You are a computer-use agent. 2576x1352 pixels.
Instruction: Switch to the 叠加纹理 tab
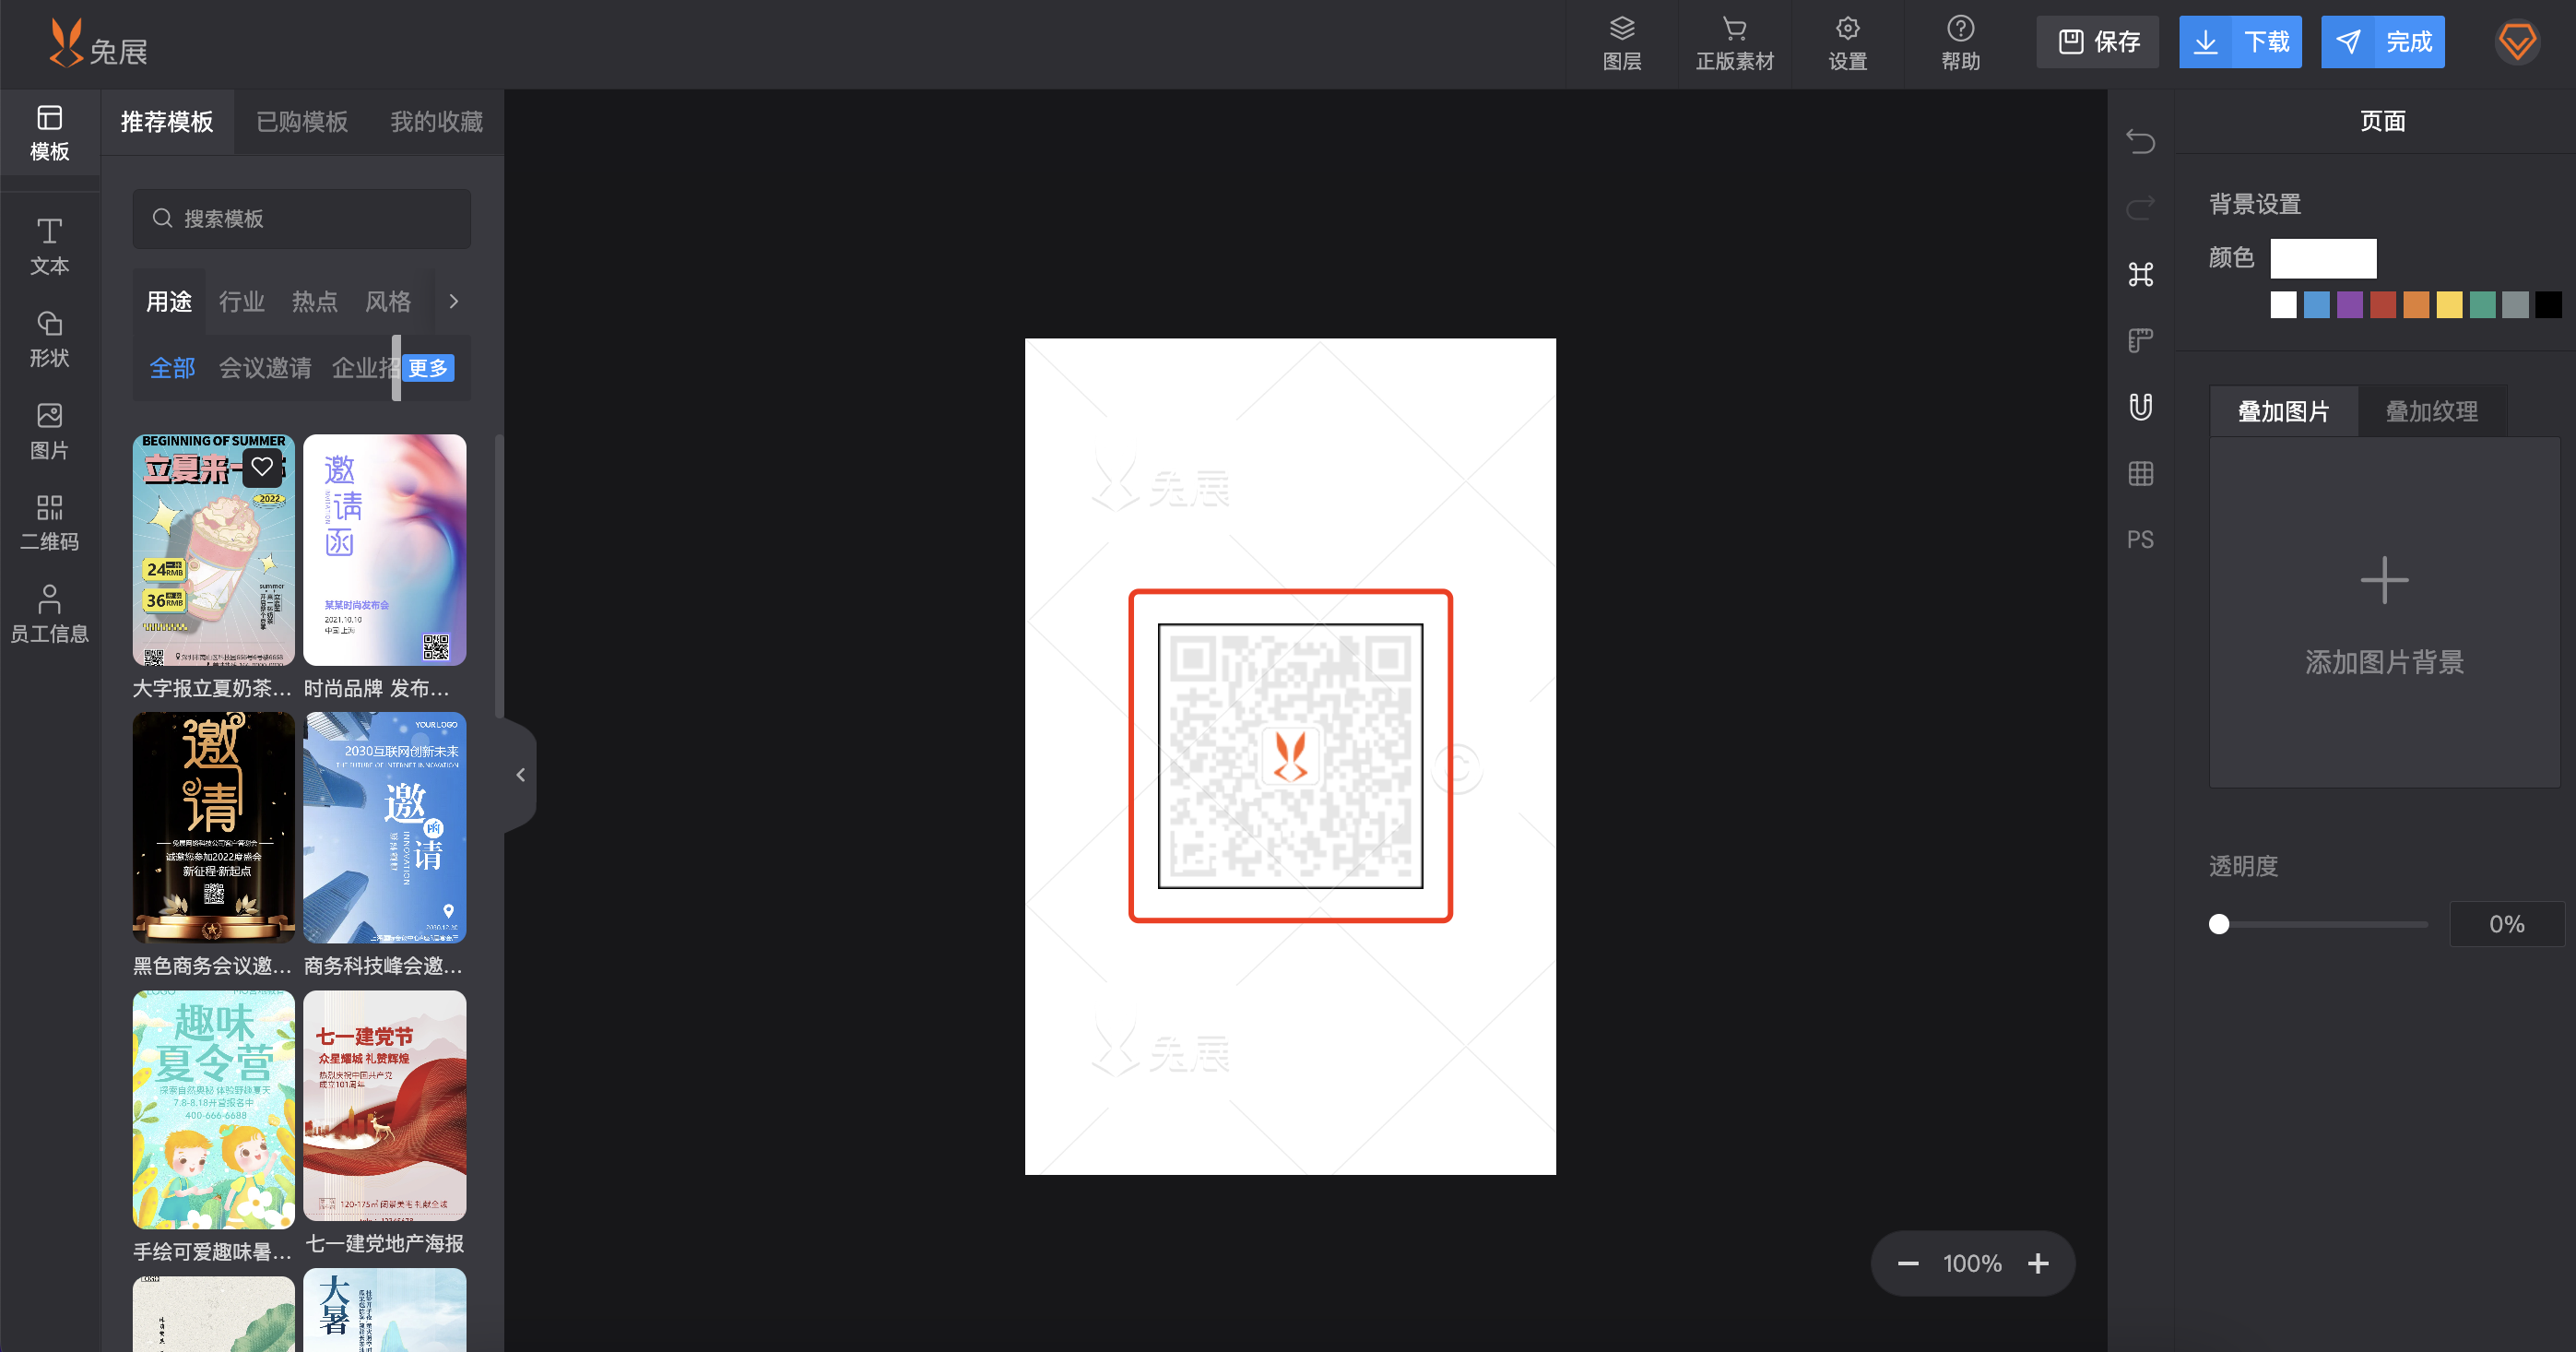click(x=2431, y=411)
